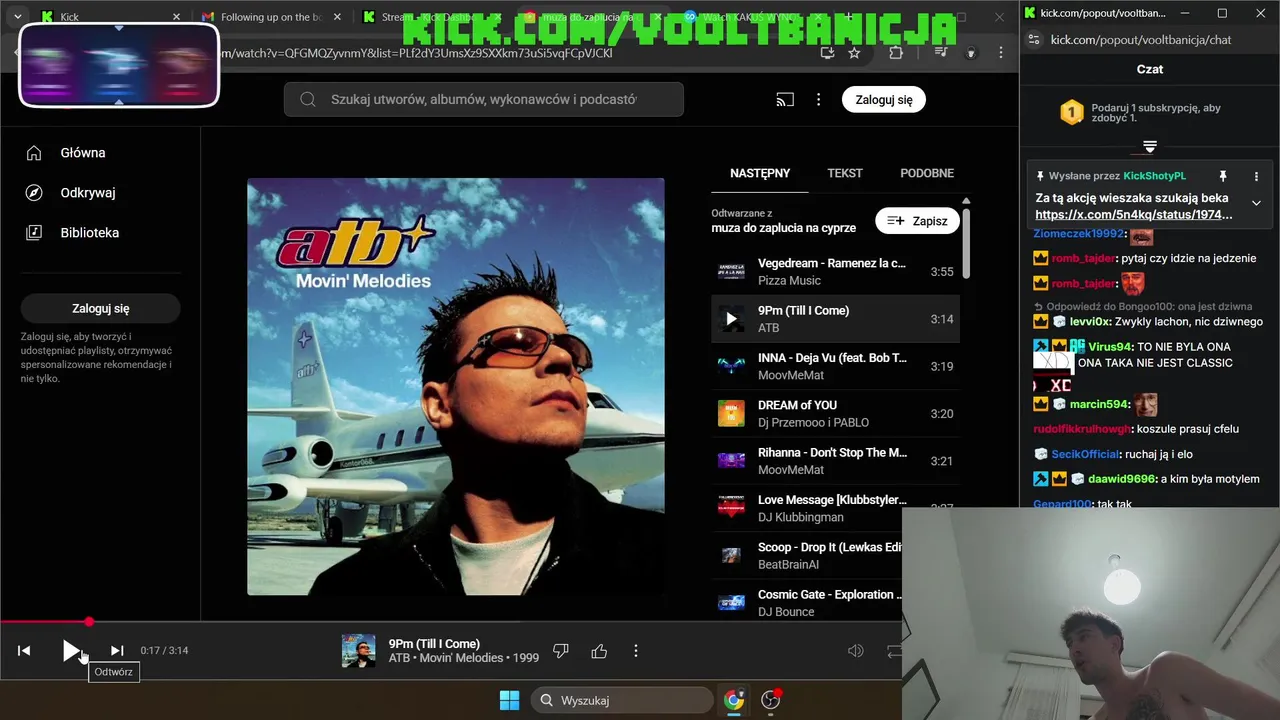The height and width of the screenshot is (720, 1280).
Task: Click the search field Szukaj utworów
Action: click(x=484, y=99)
